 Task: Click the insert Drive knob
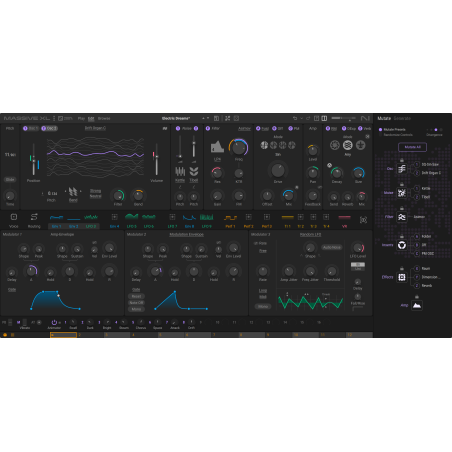click(x=278, y=170)
